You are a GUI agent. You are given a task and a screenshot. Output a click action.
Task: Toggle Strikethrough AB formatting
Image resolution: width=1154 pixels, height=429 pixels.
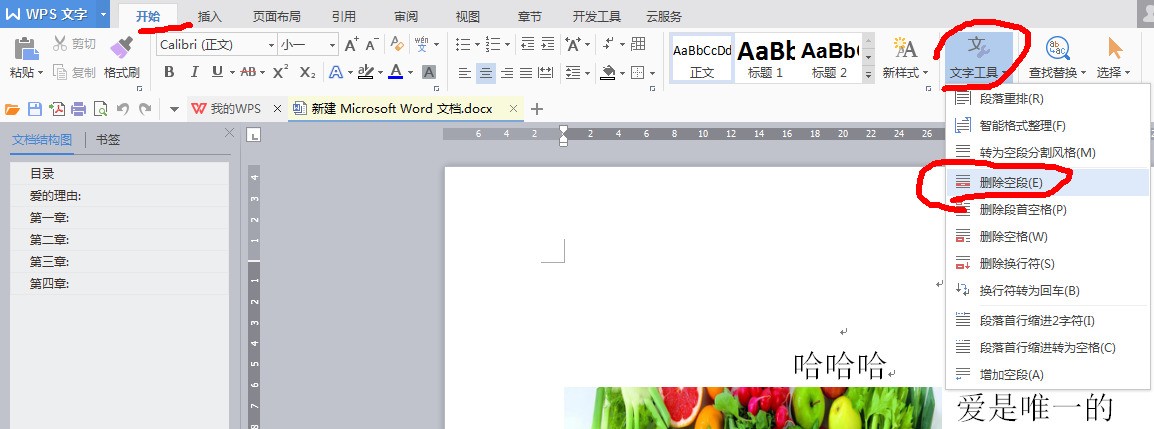pos(247,72)
